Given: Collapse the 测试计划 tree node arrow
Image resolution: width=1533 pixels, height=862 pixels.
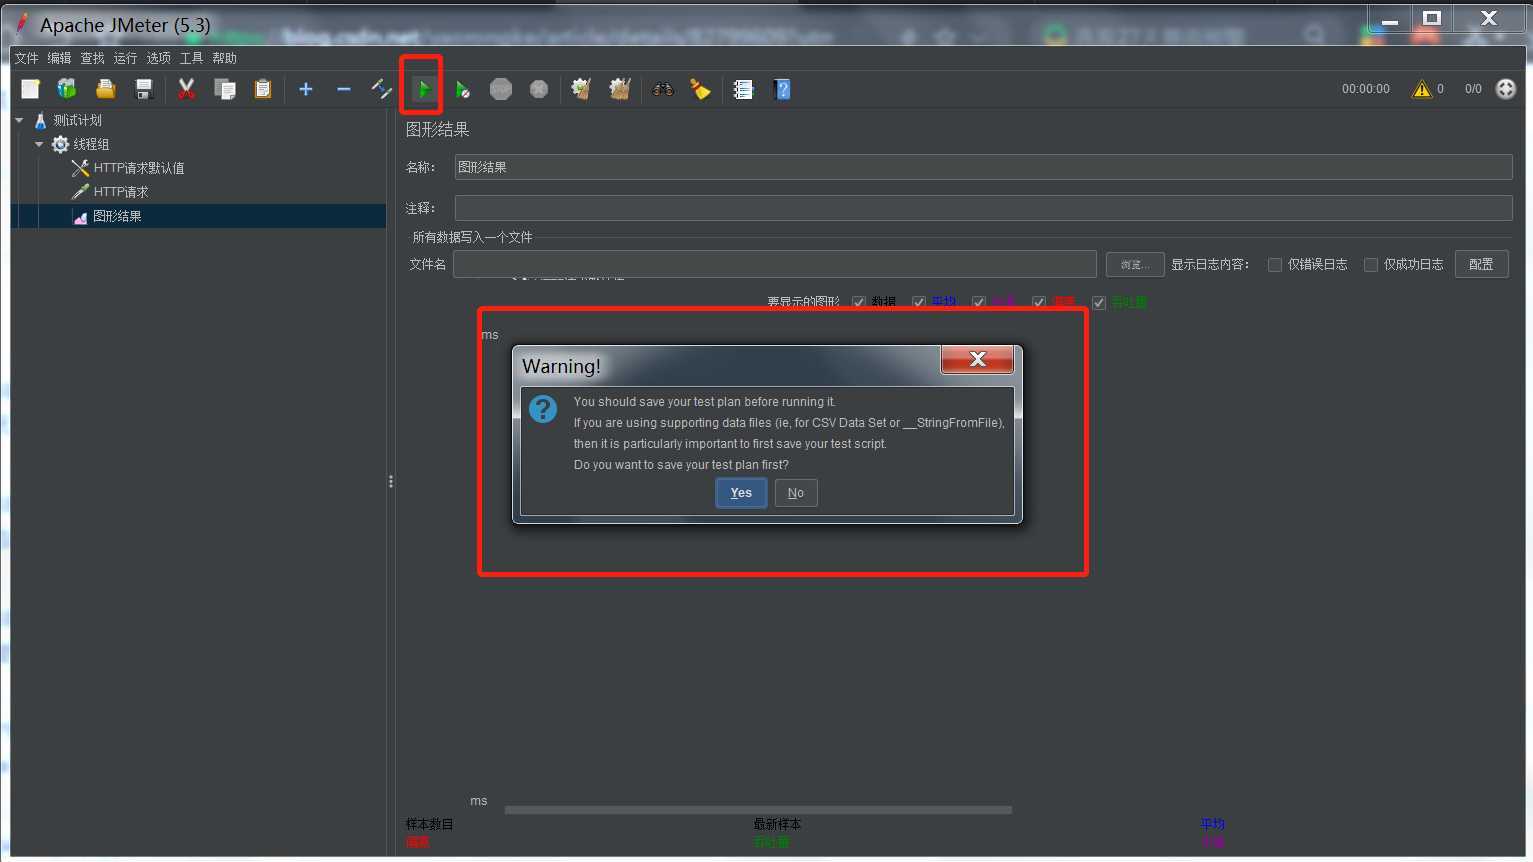Looking at the screenshot, I should pos(19,120).
